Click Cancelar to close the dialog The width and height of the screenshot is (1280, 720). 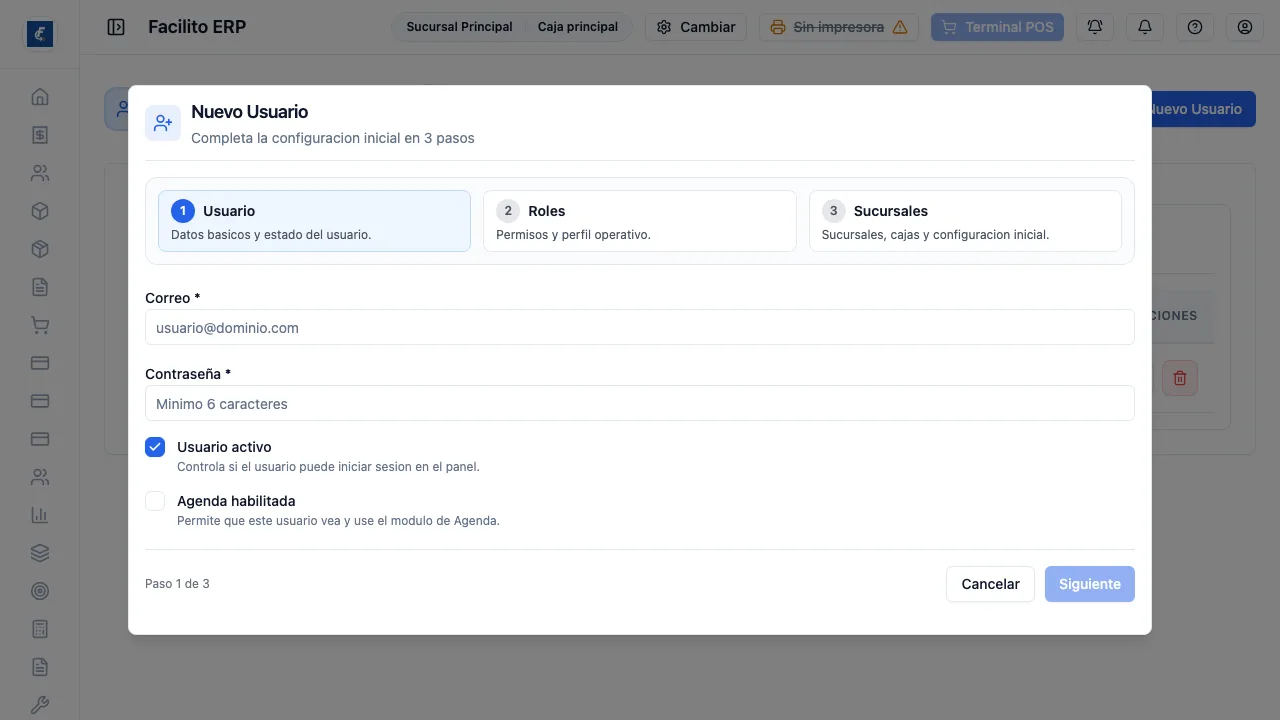click(990, 584)
